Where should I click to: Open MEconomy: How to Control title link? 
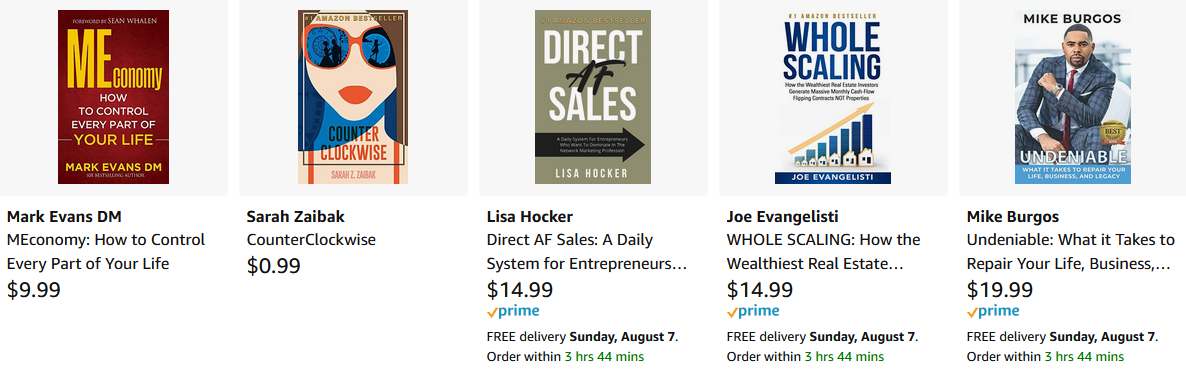click(x=106, y=252)
